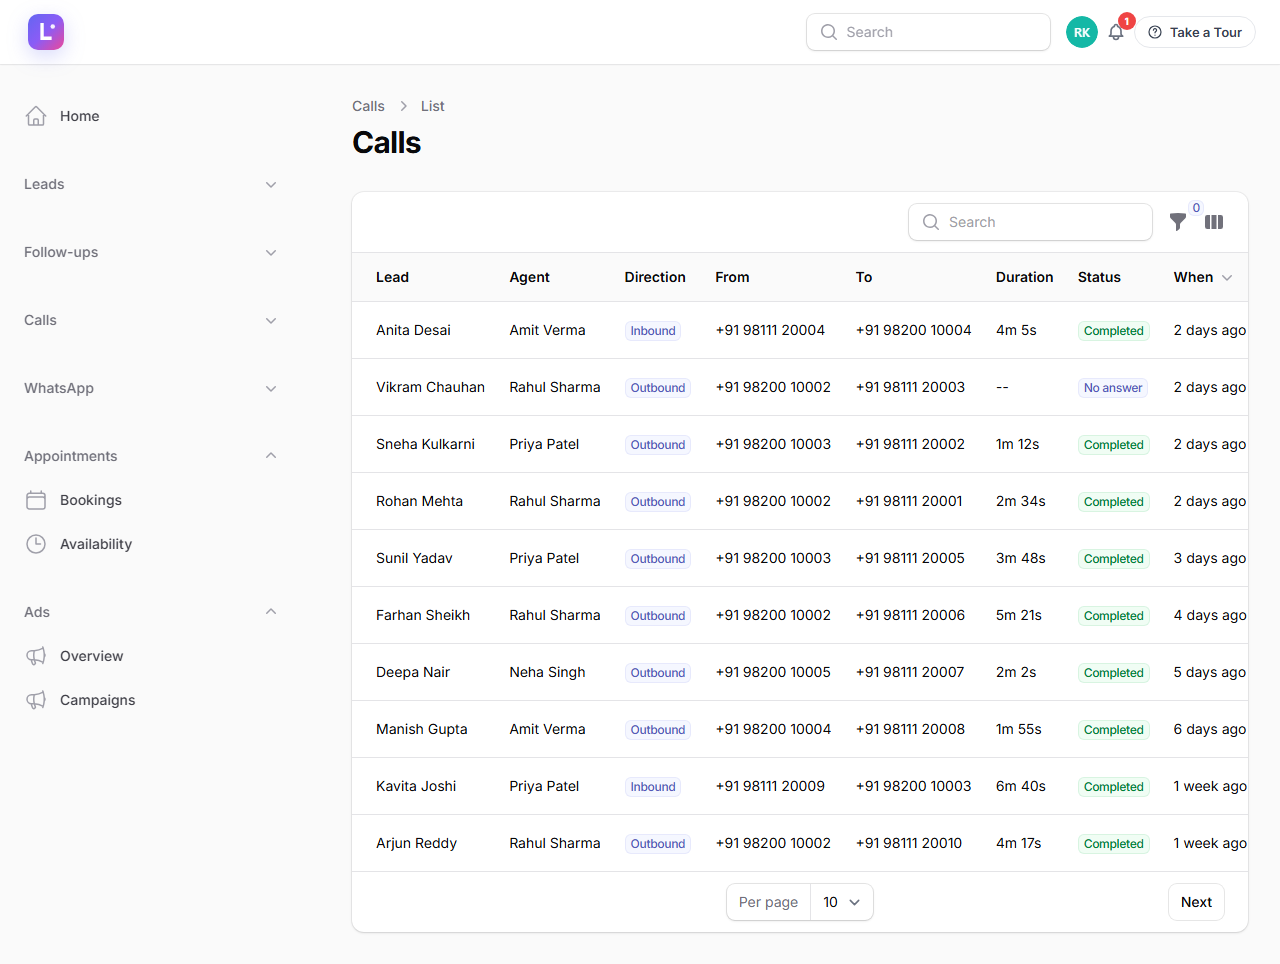This screenshot has height=964, width=1280.
Task: Click the Bookings calendar icon
Action: tap(36, 500)
